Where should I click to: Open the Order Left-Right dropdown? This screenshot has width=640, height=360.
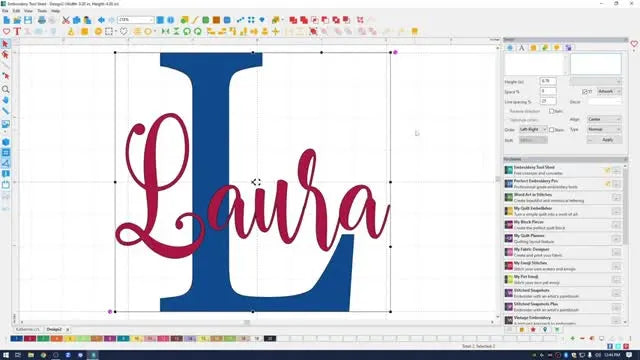[x=533, y=129]
